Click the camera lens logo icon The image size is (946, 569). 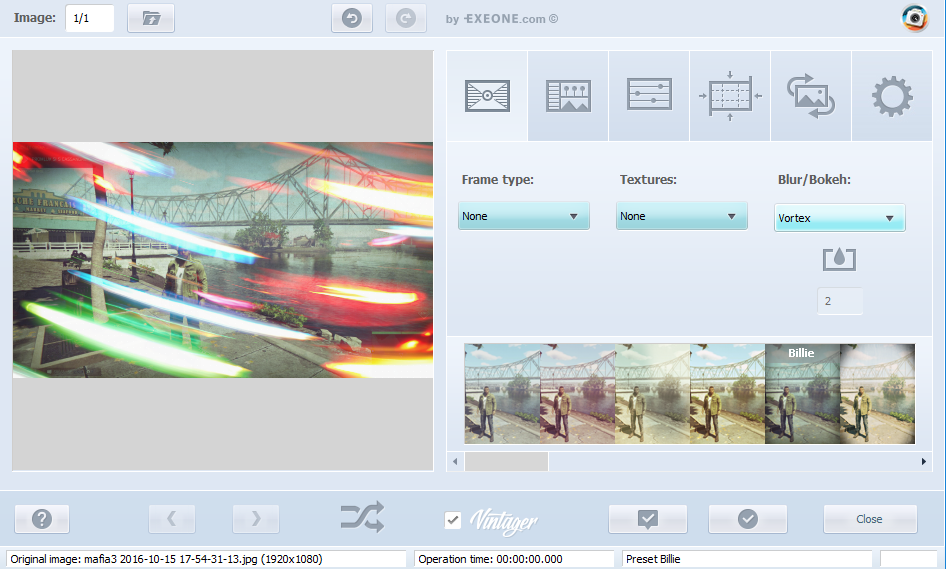pos(915,19)
